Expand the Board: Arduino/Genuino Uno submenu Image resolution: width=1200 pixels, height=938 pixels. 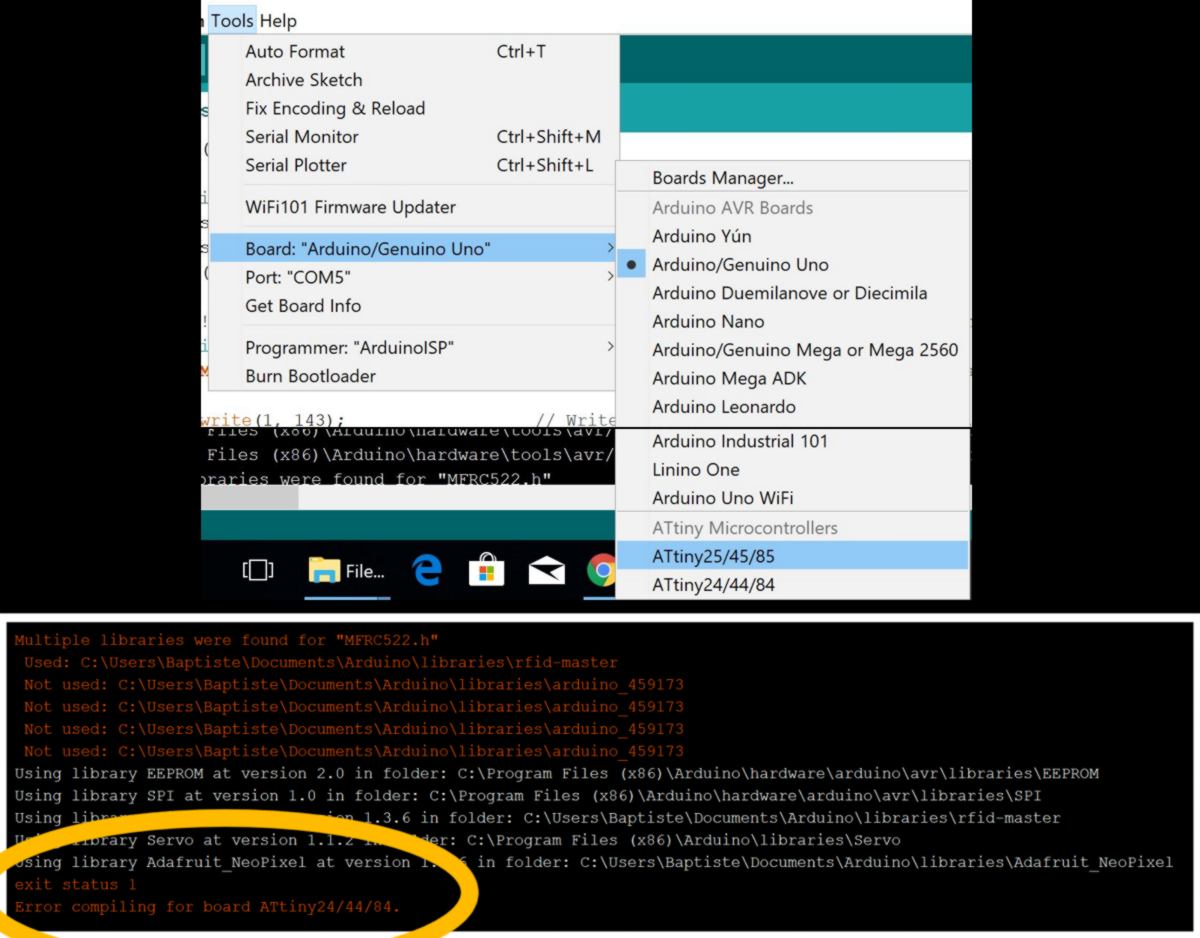(x=413, y=248)
